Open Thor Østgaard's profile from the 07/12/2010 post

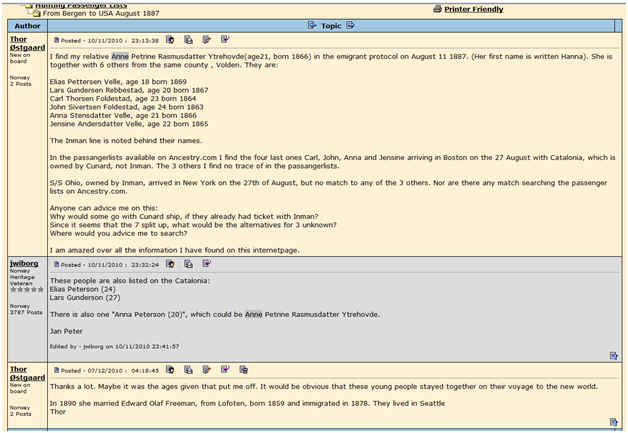(x=27, y=374)
